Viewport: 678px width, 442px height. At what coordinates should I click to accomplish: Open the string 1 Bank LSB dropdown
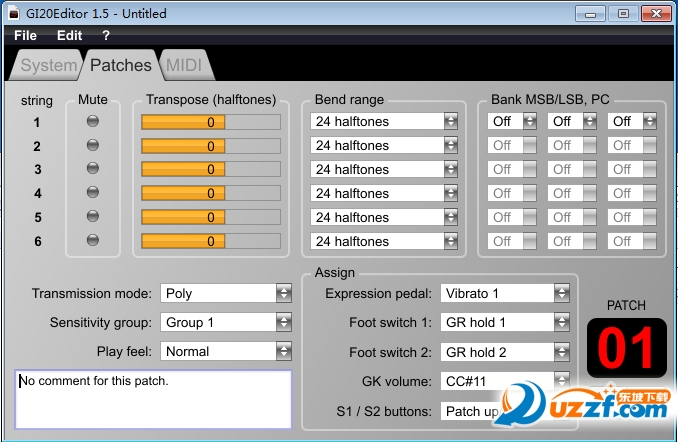click(x=572, y=122)
